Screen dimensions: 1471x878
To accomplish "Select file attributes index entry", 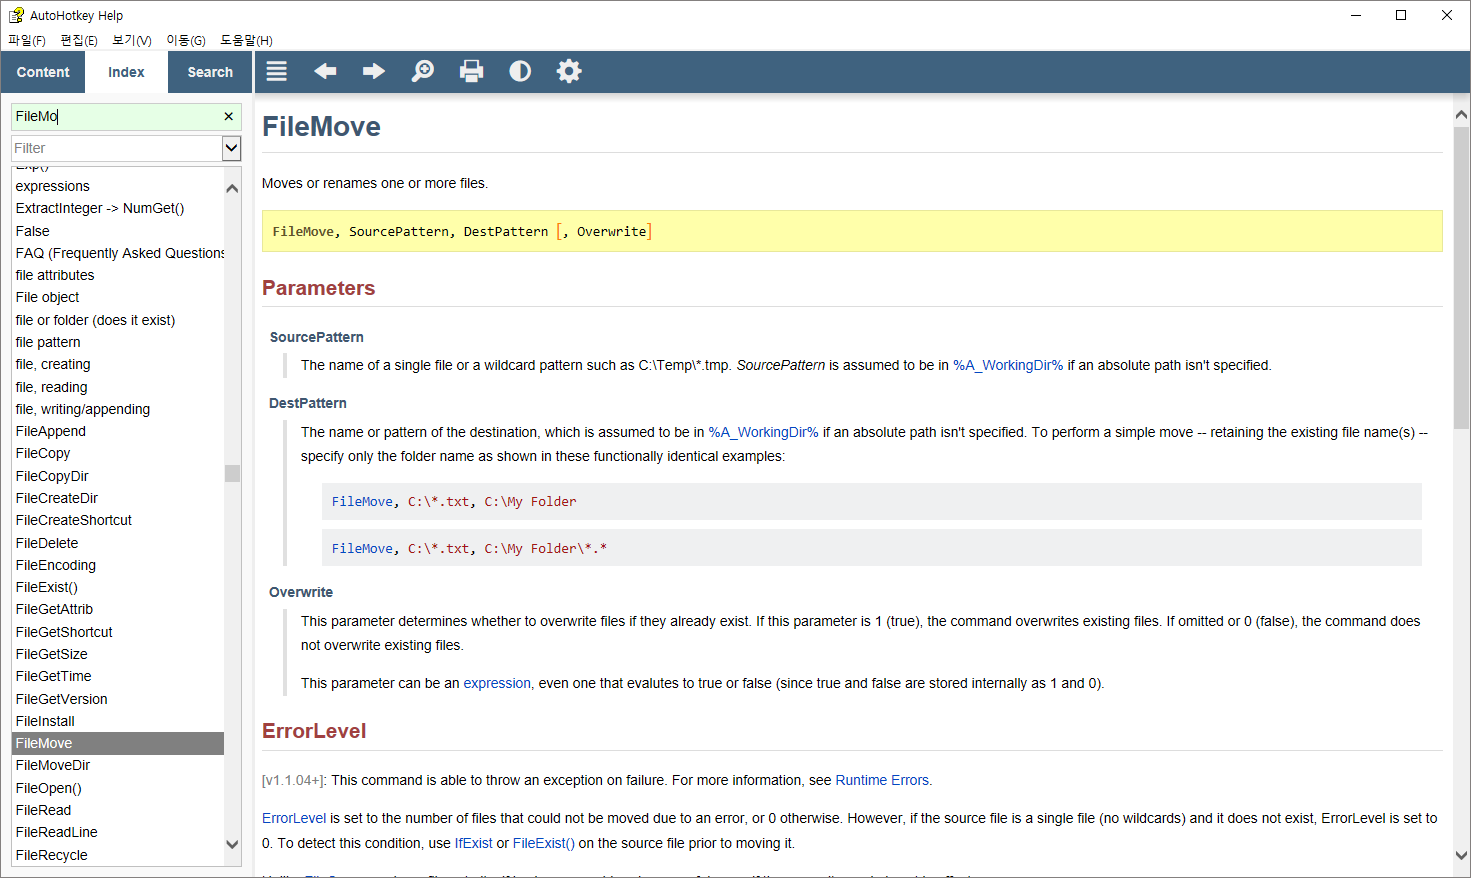I will pyautogui.click(x=118, y=275).
